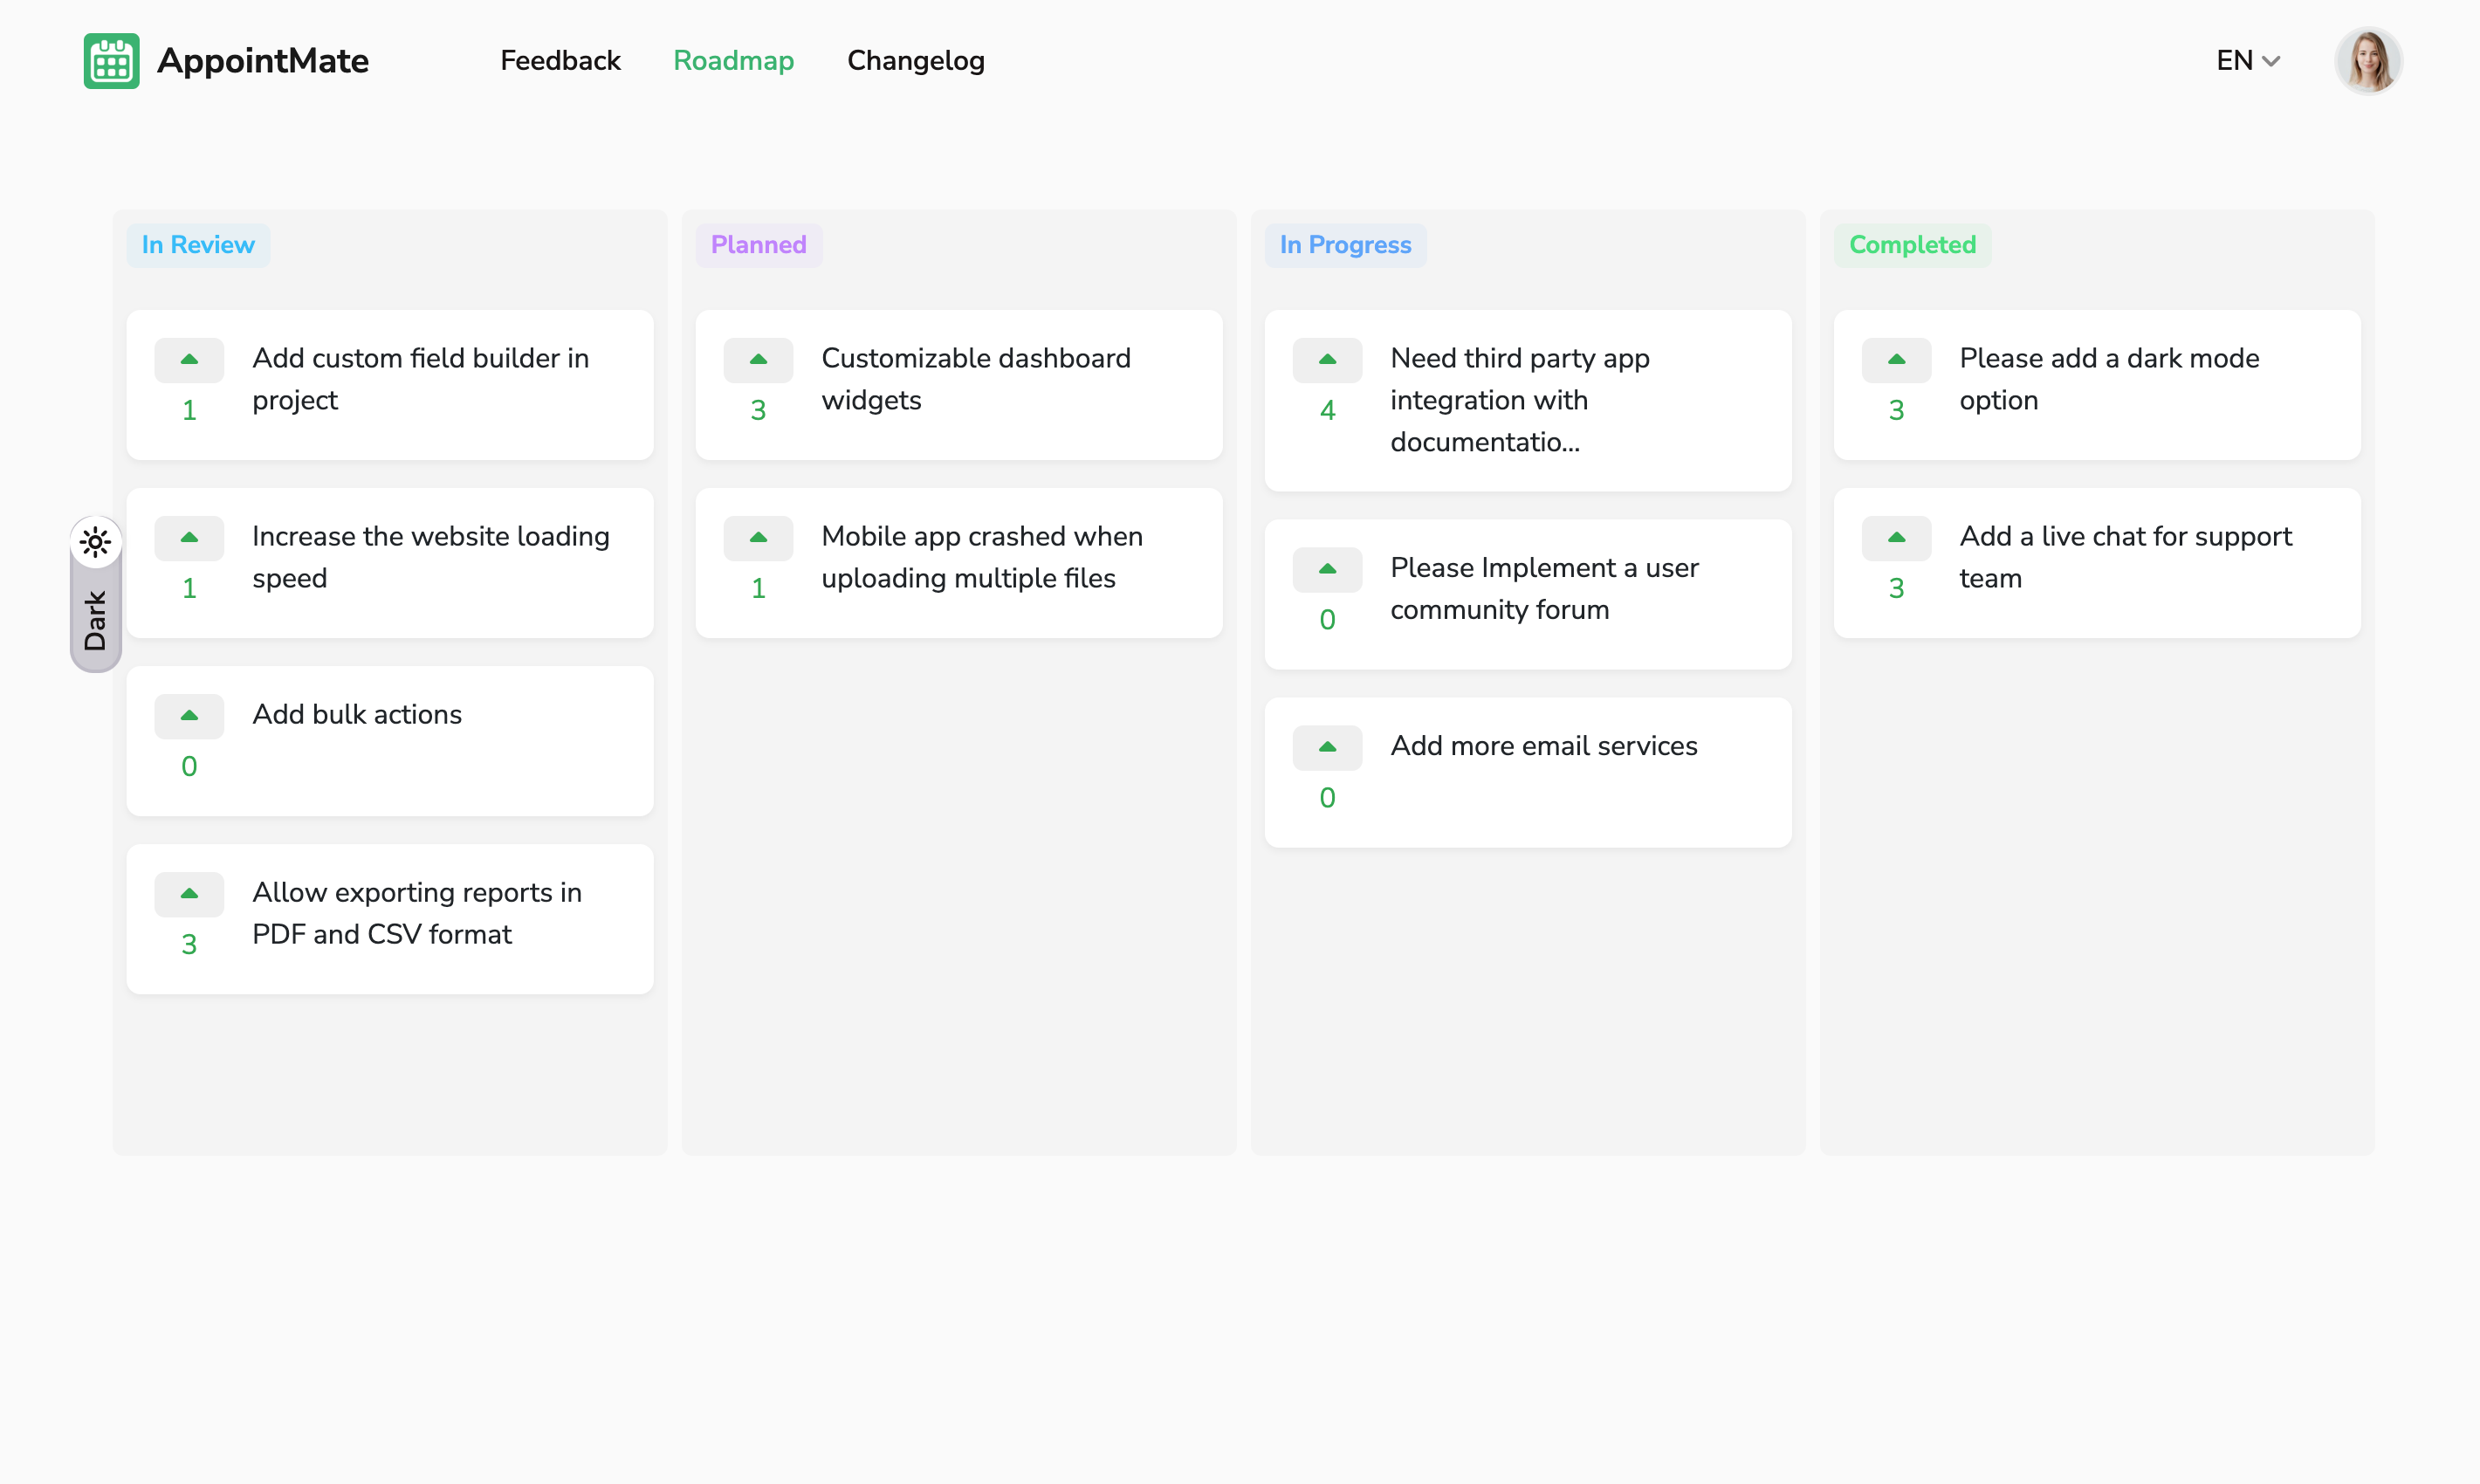Open the 'Add bulk actions' title
The height and width of the screenshot is (1484, 2480).
pyautogui.click(x=357, y=714)
